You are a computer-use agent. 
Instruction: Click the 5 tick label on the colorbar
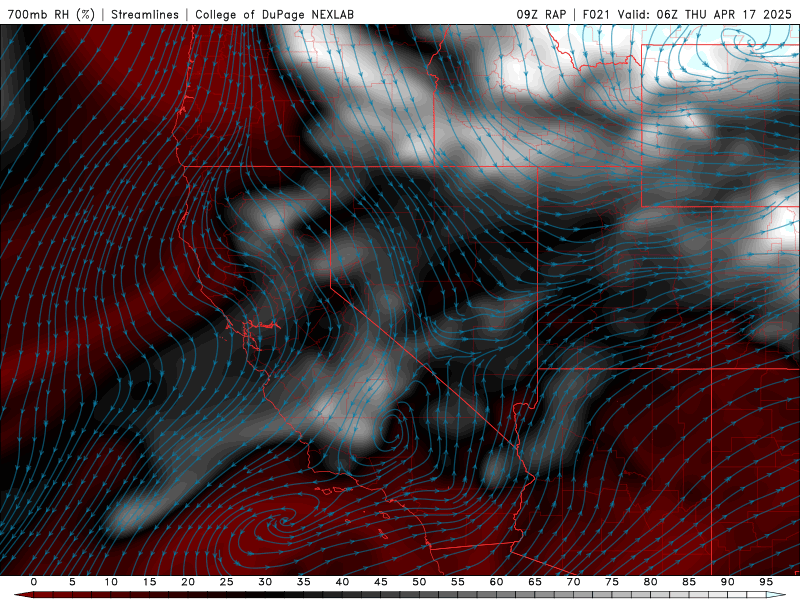(x=72, y=582)
